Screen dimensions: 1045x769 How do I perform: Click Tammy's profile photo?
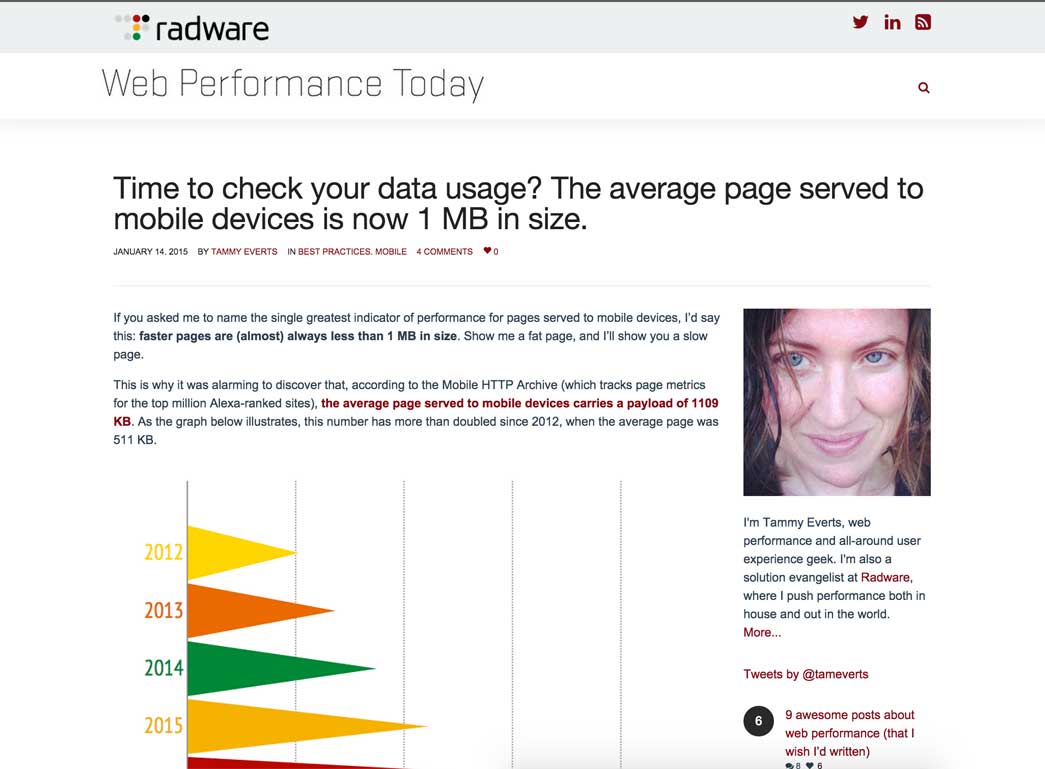point(836,401)
